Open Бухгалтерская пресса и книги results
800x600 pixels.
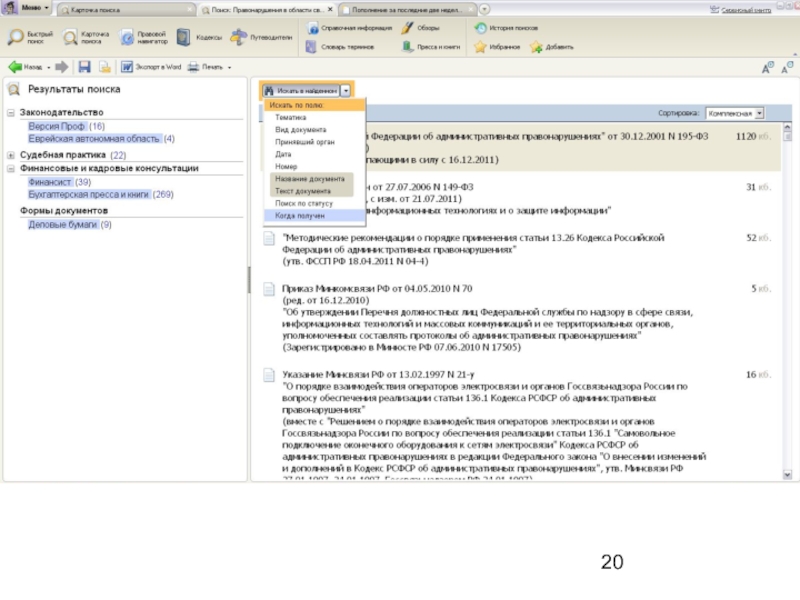(89, 194)
